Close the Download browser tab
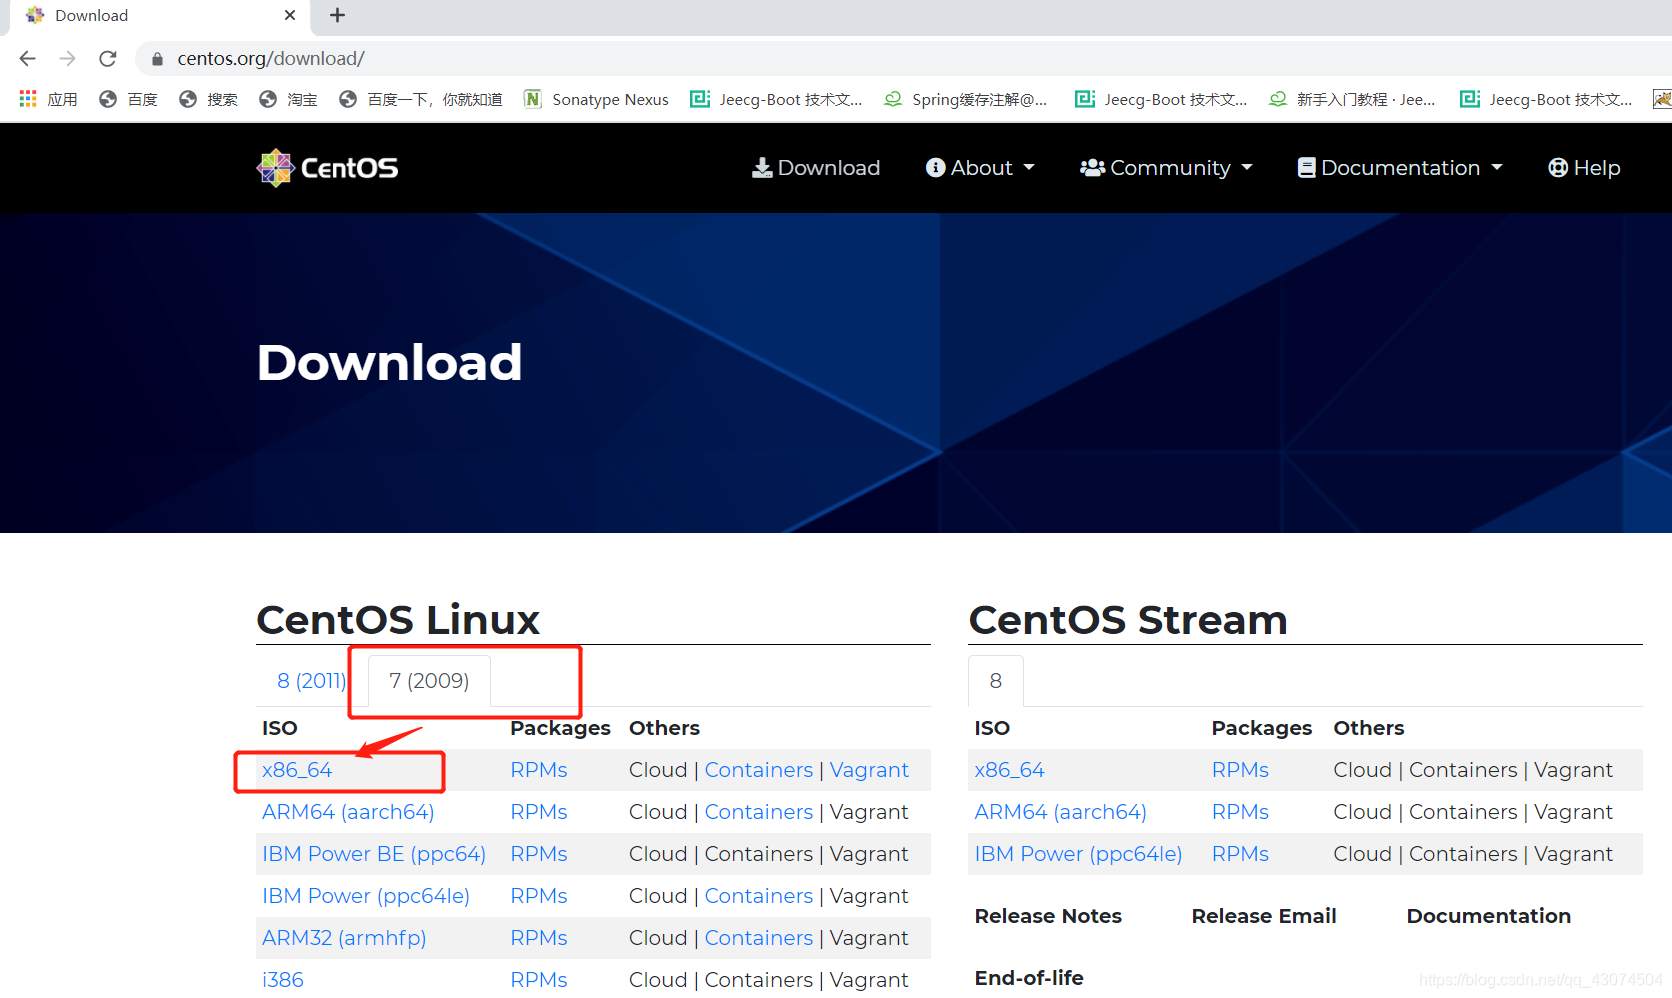This screenshot has width=1672, height=998. pyautogui.click(x=290, y=15)
